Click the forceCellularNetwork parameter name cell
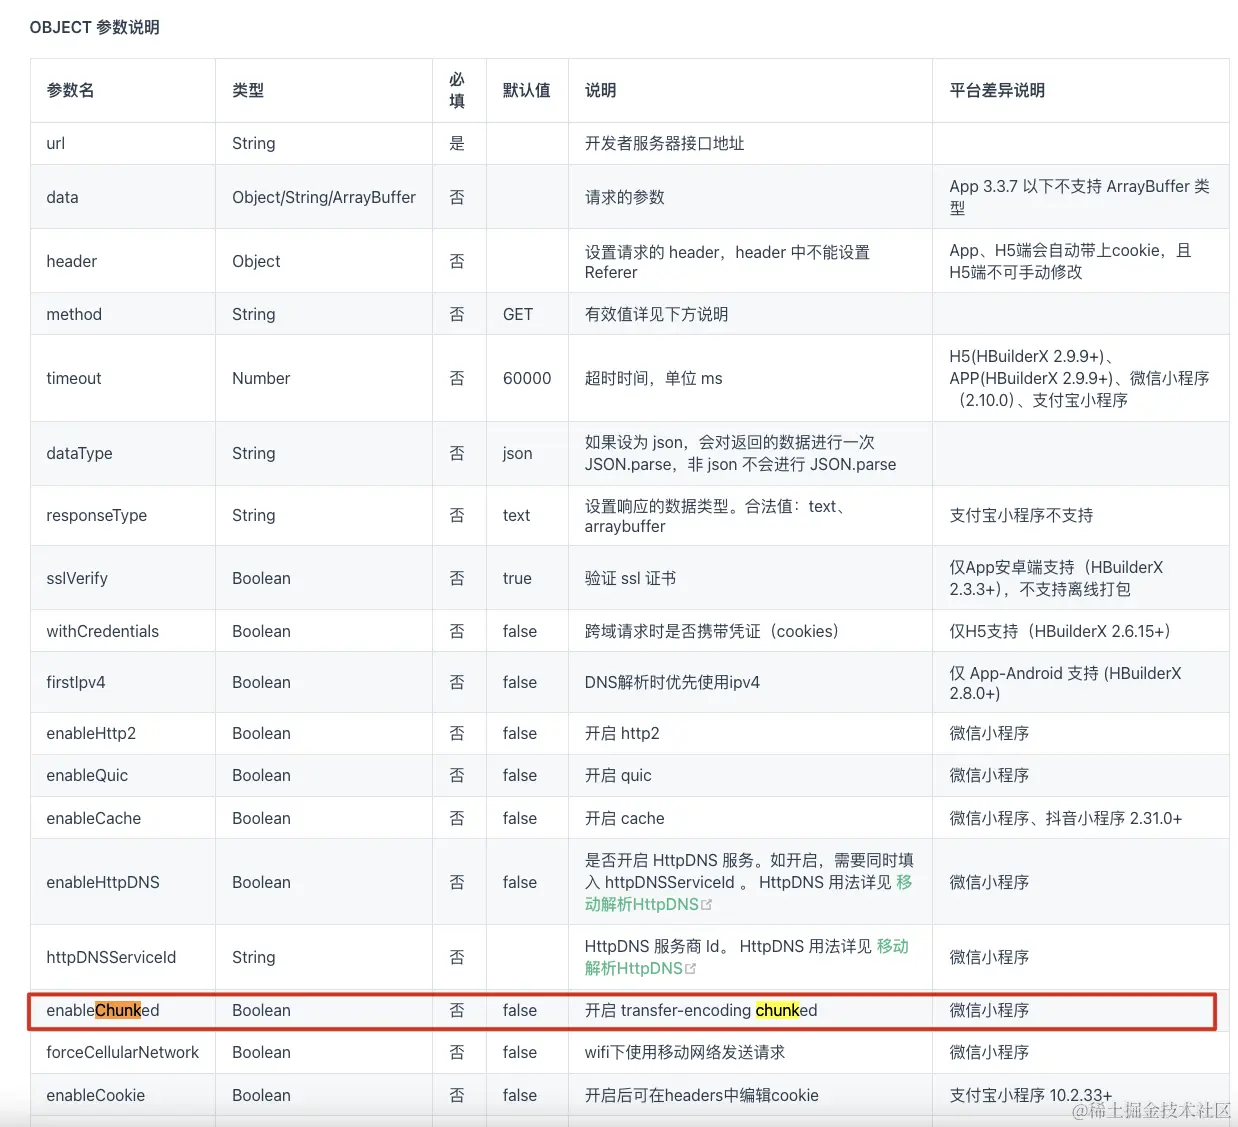Viewport: 1238px width, 1127px height. [122, 1052]
